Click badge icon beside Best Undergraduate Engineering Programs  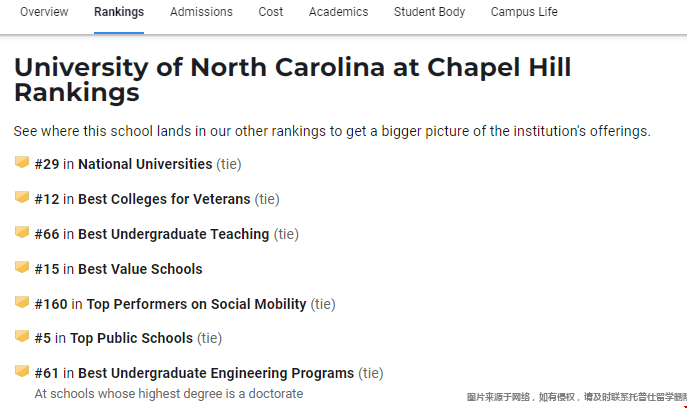tap(22, 371)
